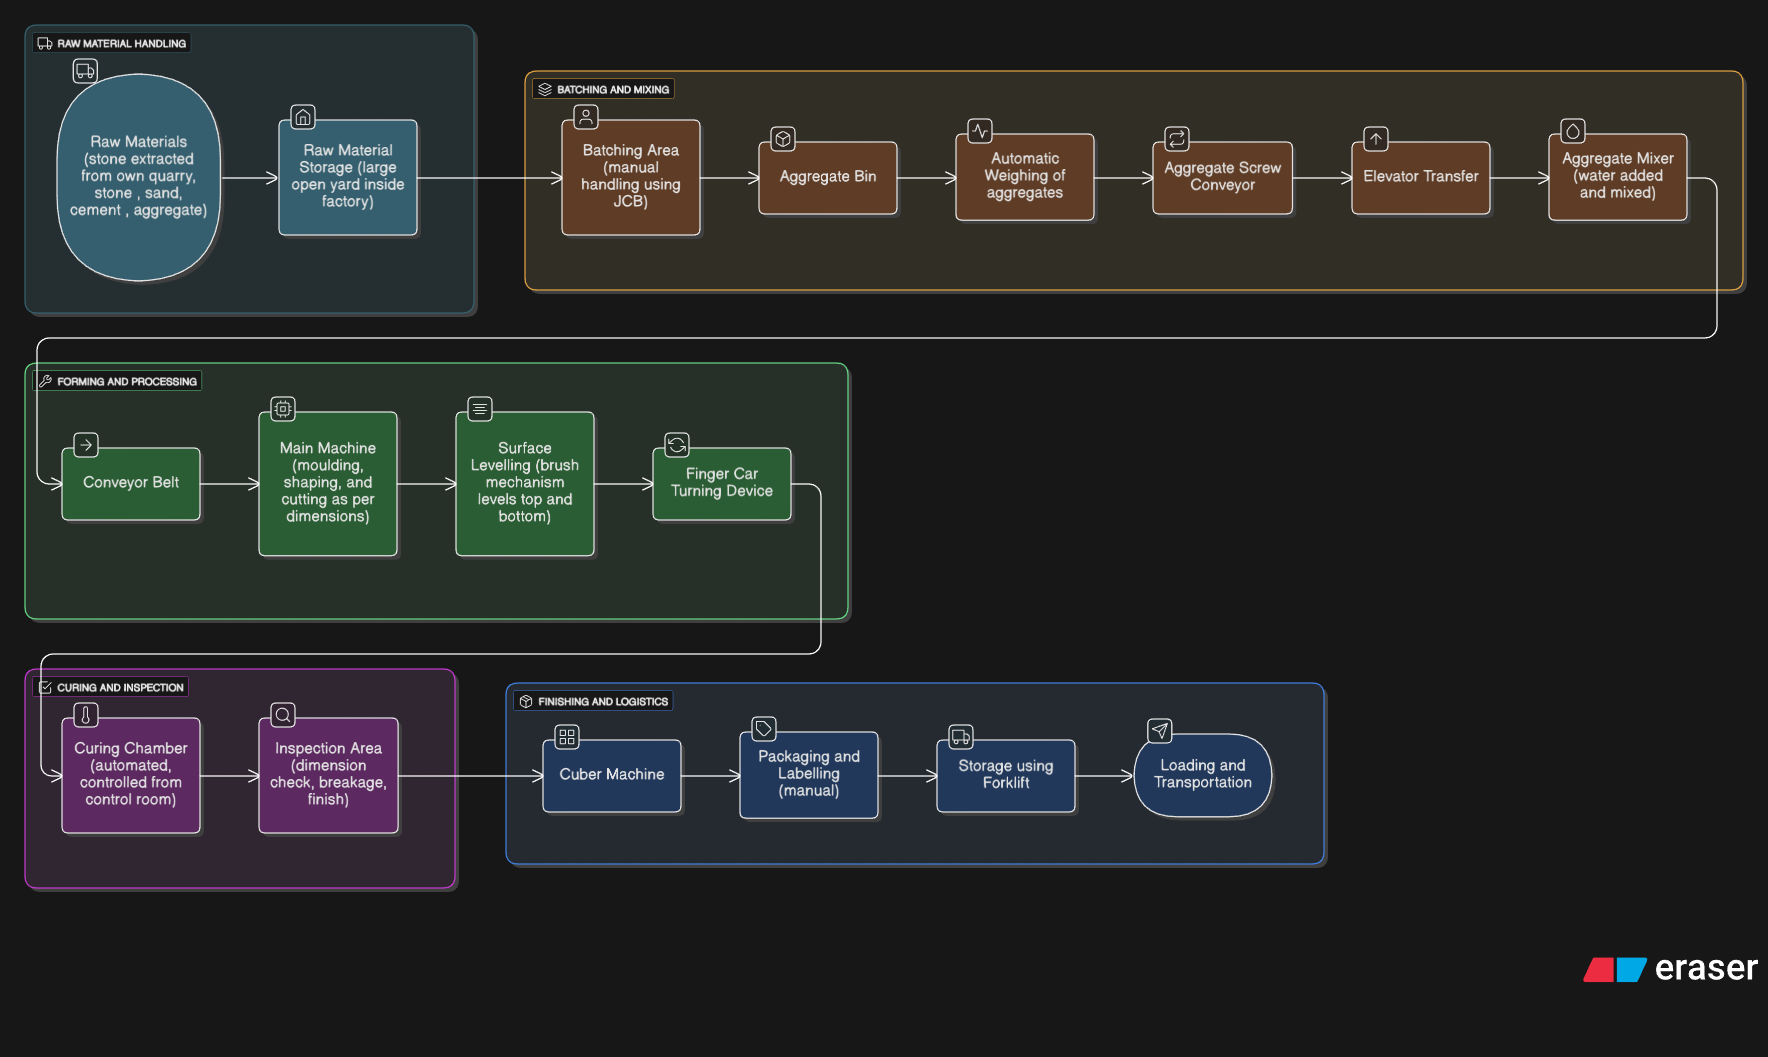Image resolution: width=1768 pixels, height=1057 pixels.
Task: Select the Packaging and Labelling node
Action: point(809,775)
